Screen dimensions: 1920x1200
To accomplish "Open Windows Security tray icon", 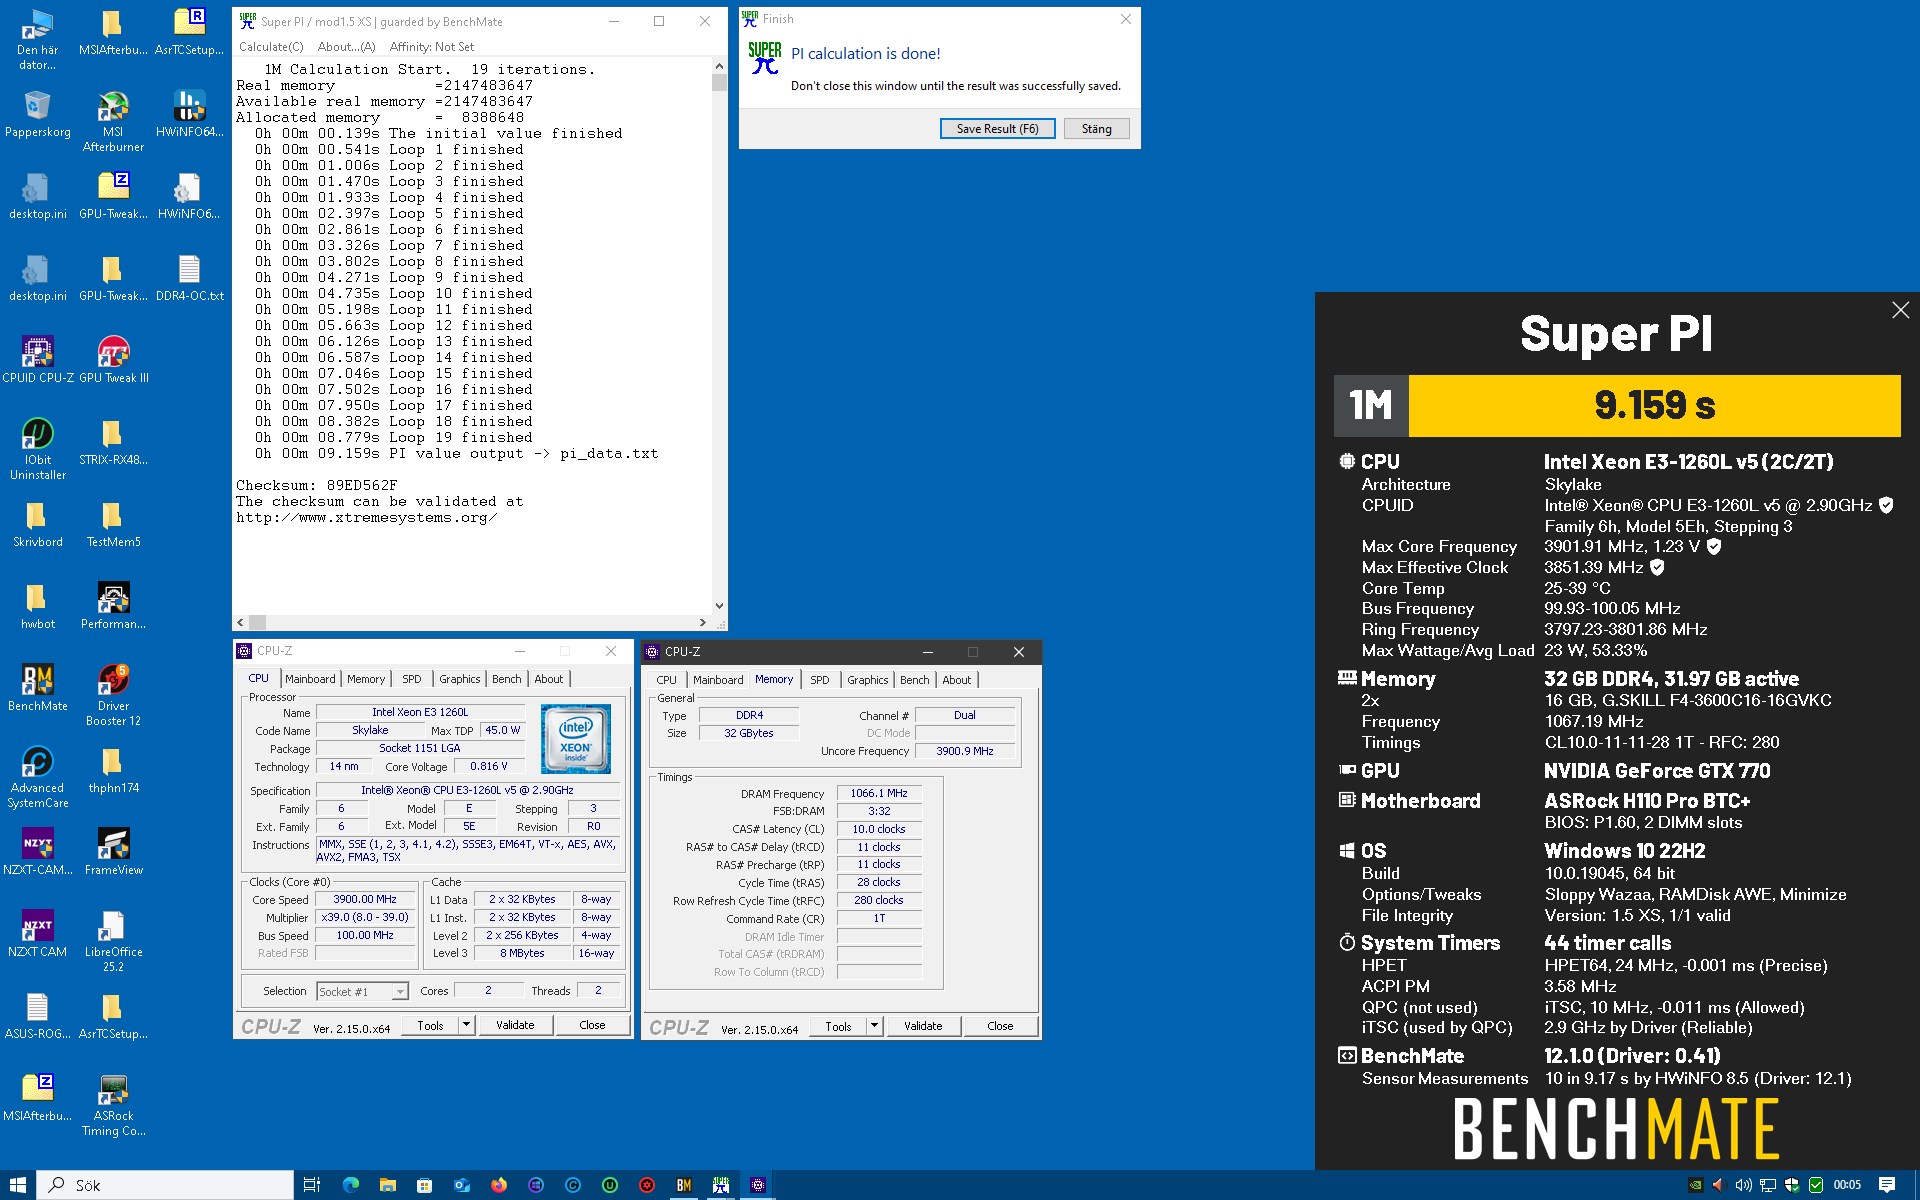I will 1792,1185.
